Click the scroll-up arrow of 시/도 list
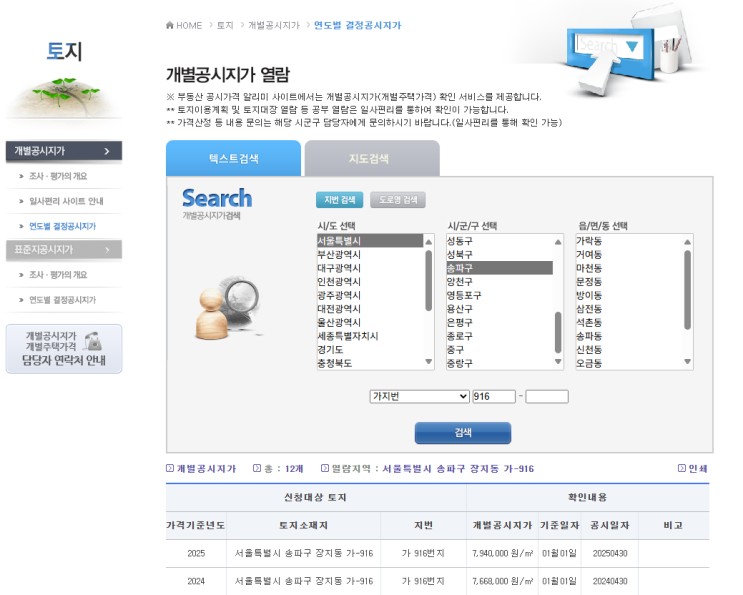Image resolution: width=743 pixels, height=595 pixels. [428, 242]
